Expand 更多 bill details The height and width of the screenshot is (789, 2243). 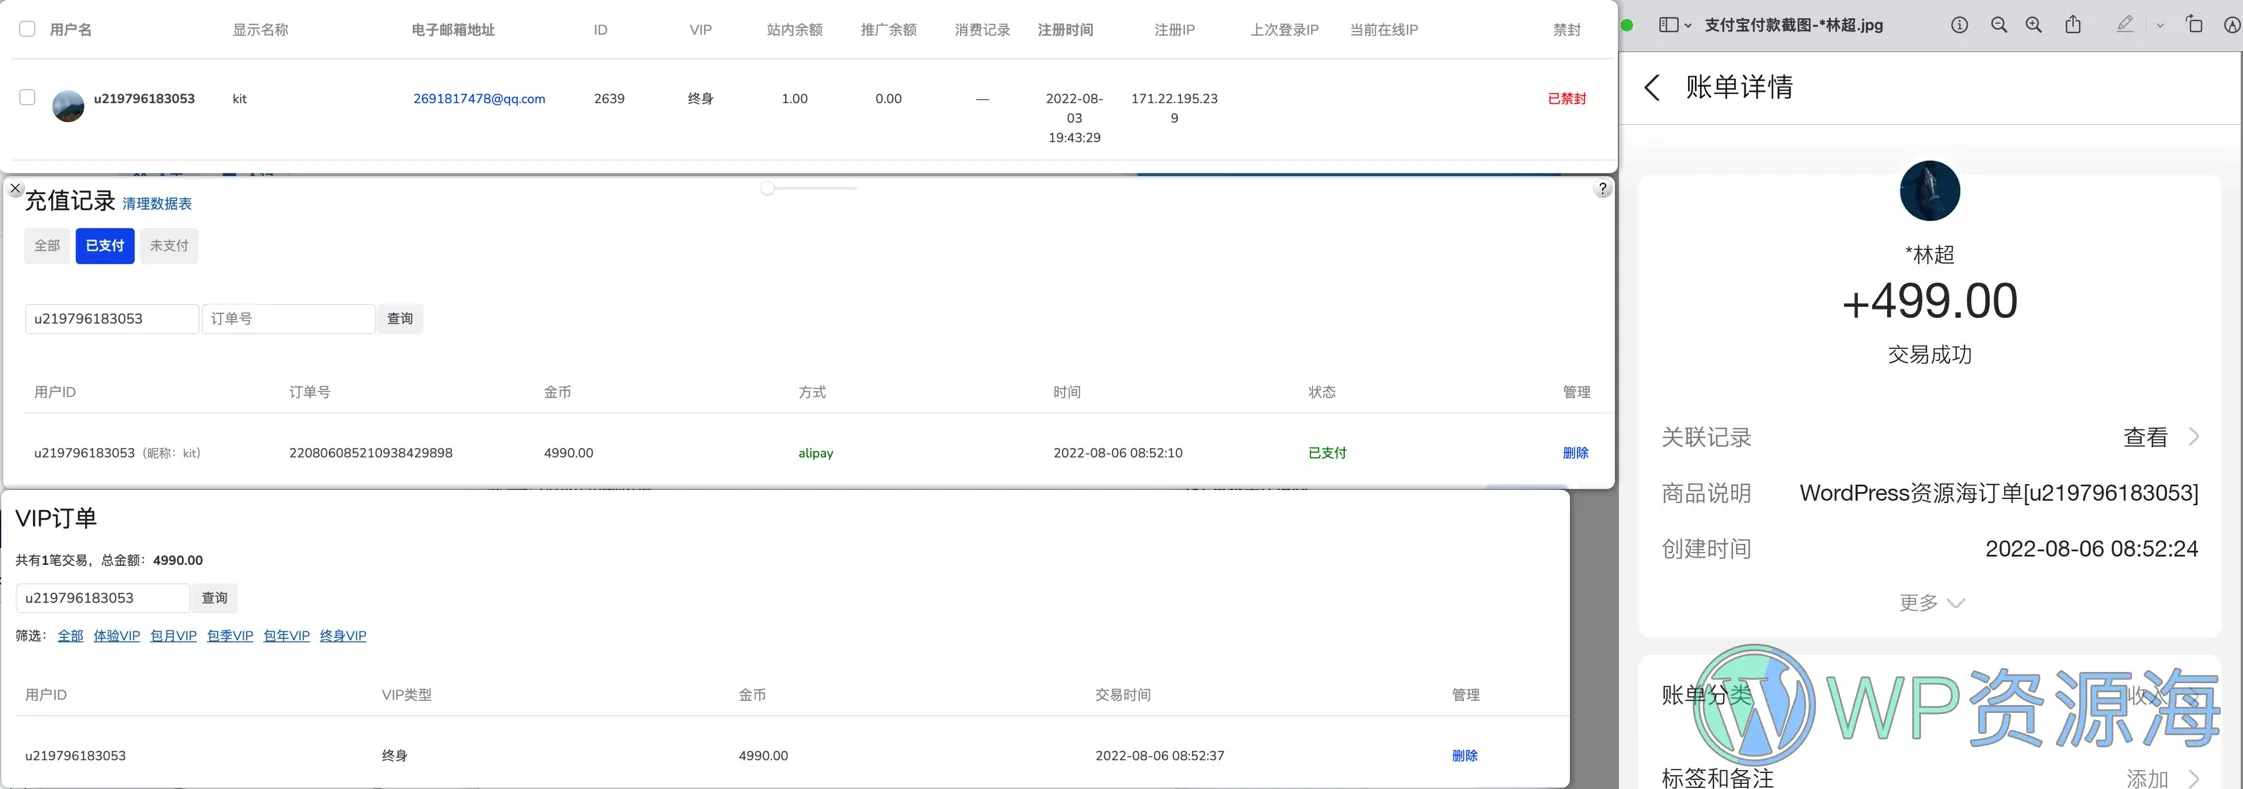tap(1931, 602)
